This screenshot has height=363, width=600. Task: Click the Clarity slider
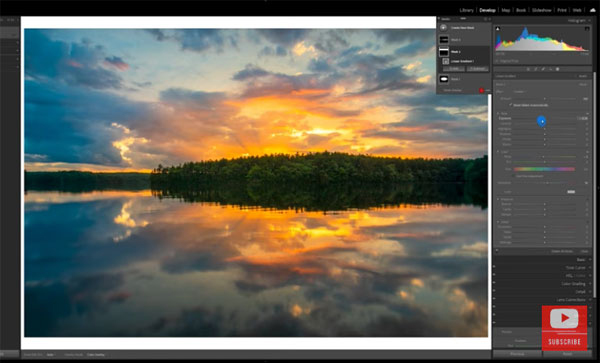tap(544, 209)
